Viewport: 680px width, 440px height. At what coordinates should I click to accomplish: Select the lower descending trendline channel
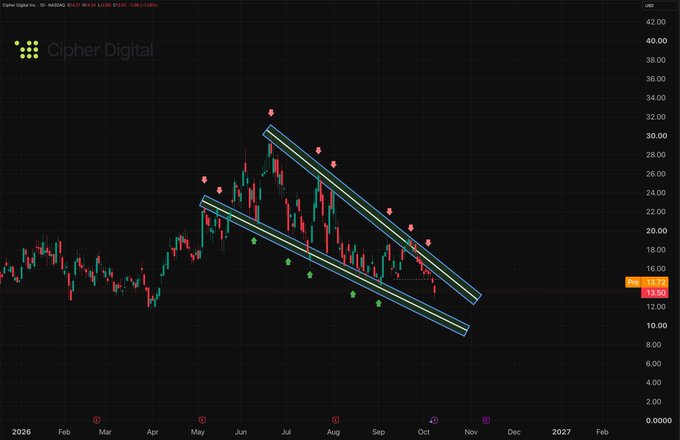[334, 265]
